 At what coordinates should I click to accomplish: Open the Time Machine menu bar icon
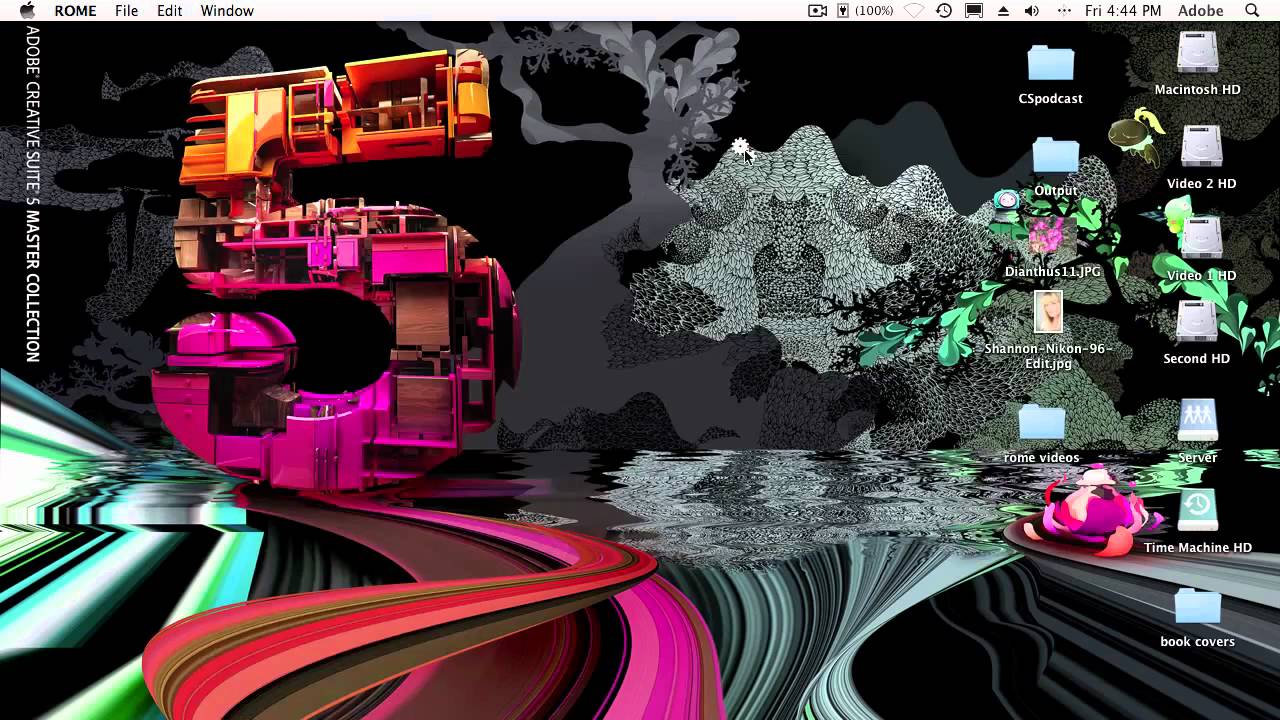944,11
